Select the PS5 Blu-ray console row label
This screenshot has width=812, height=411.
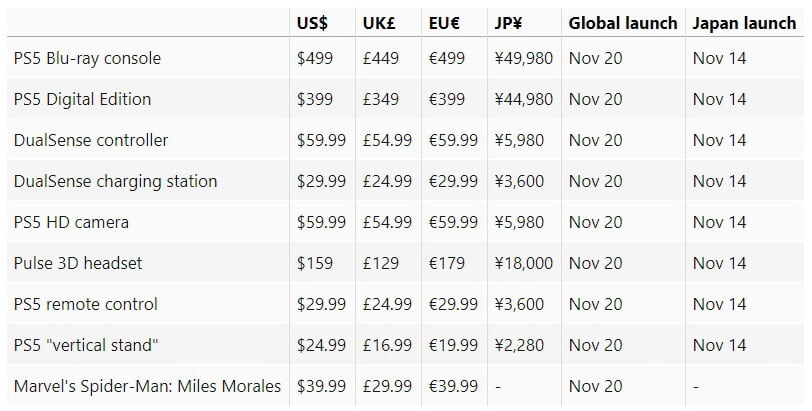(87, 58)
